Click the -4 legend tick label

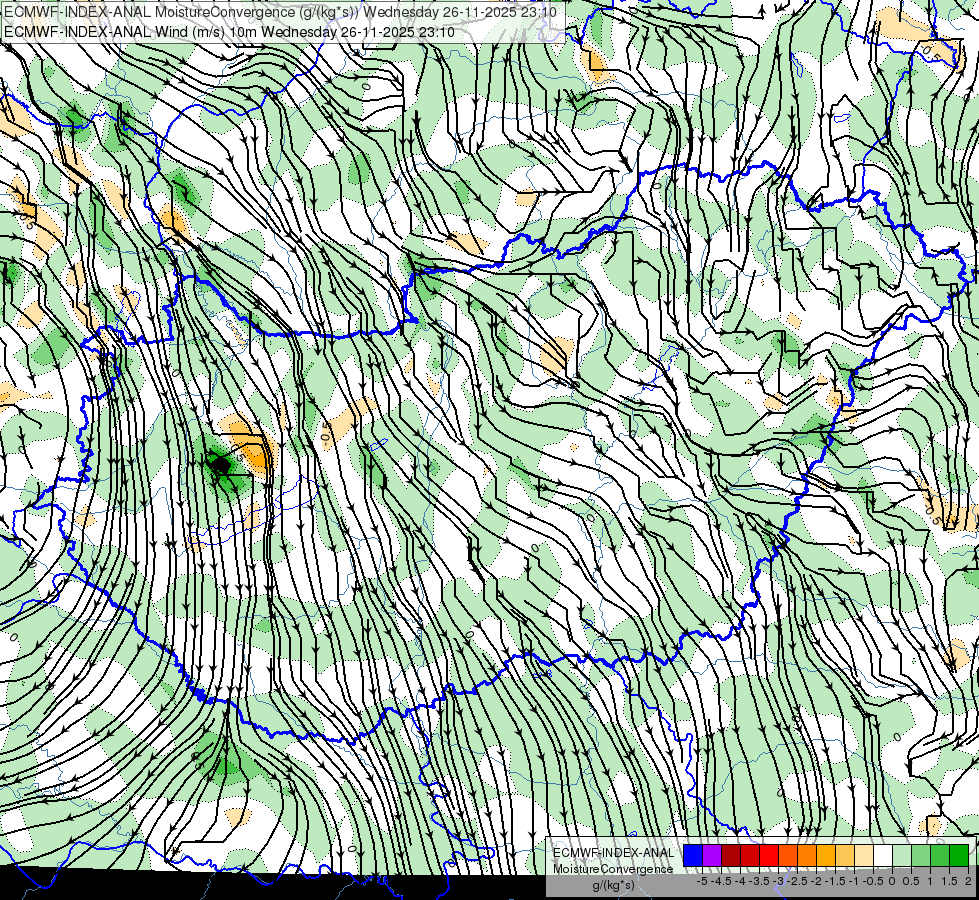click(x=740, y=881)
